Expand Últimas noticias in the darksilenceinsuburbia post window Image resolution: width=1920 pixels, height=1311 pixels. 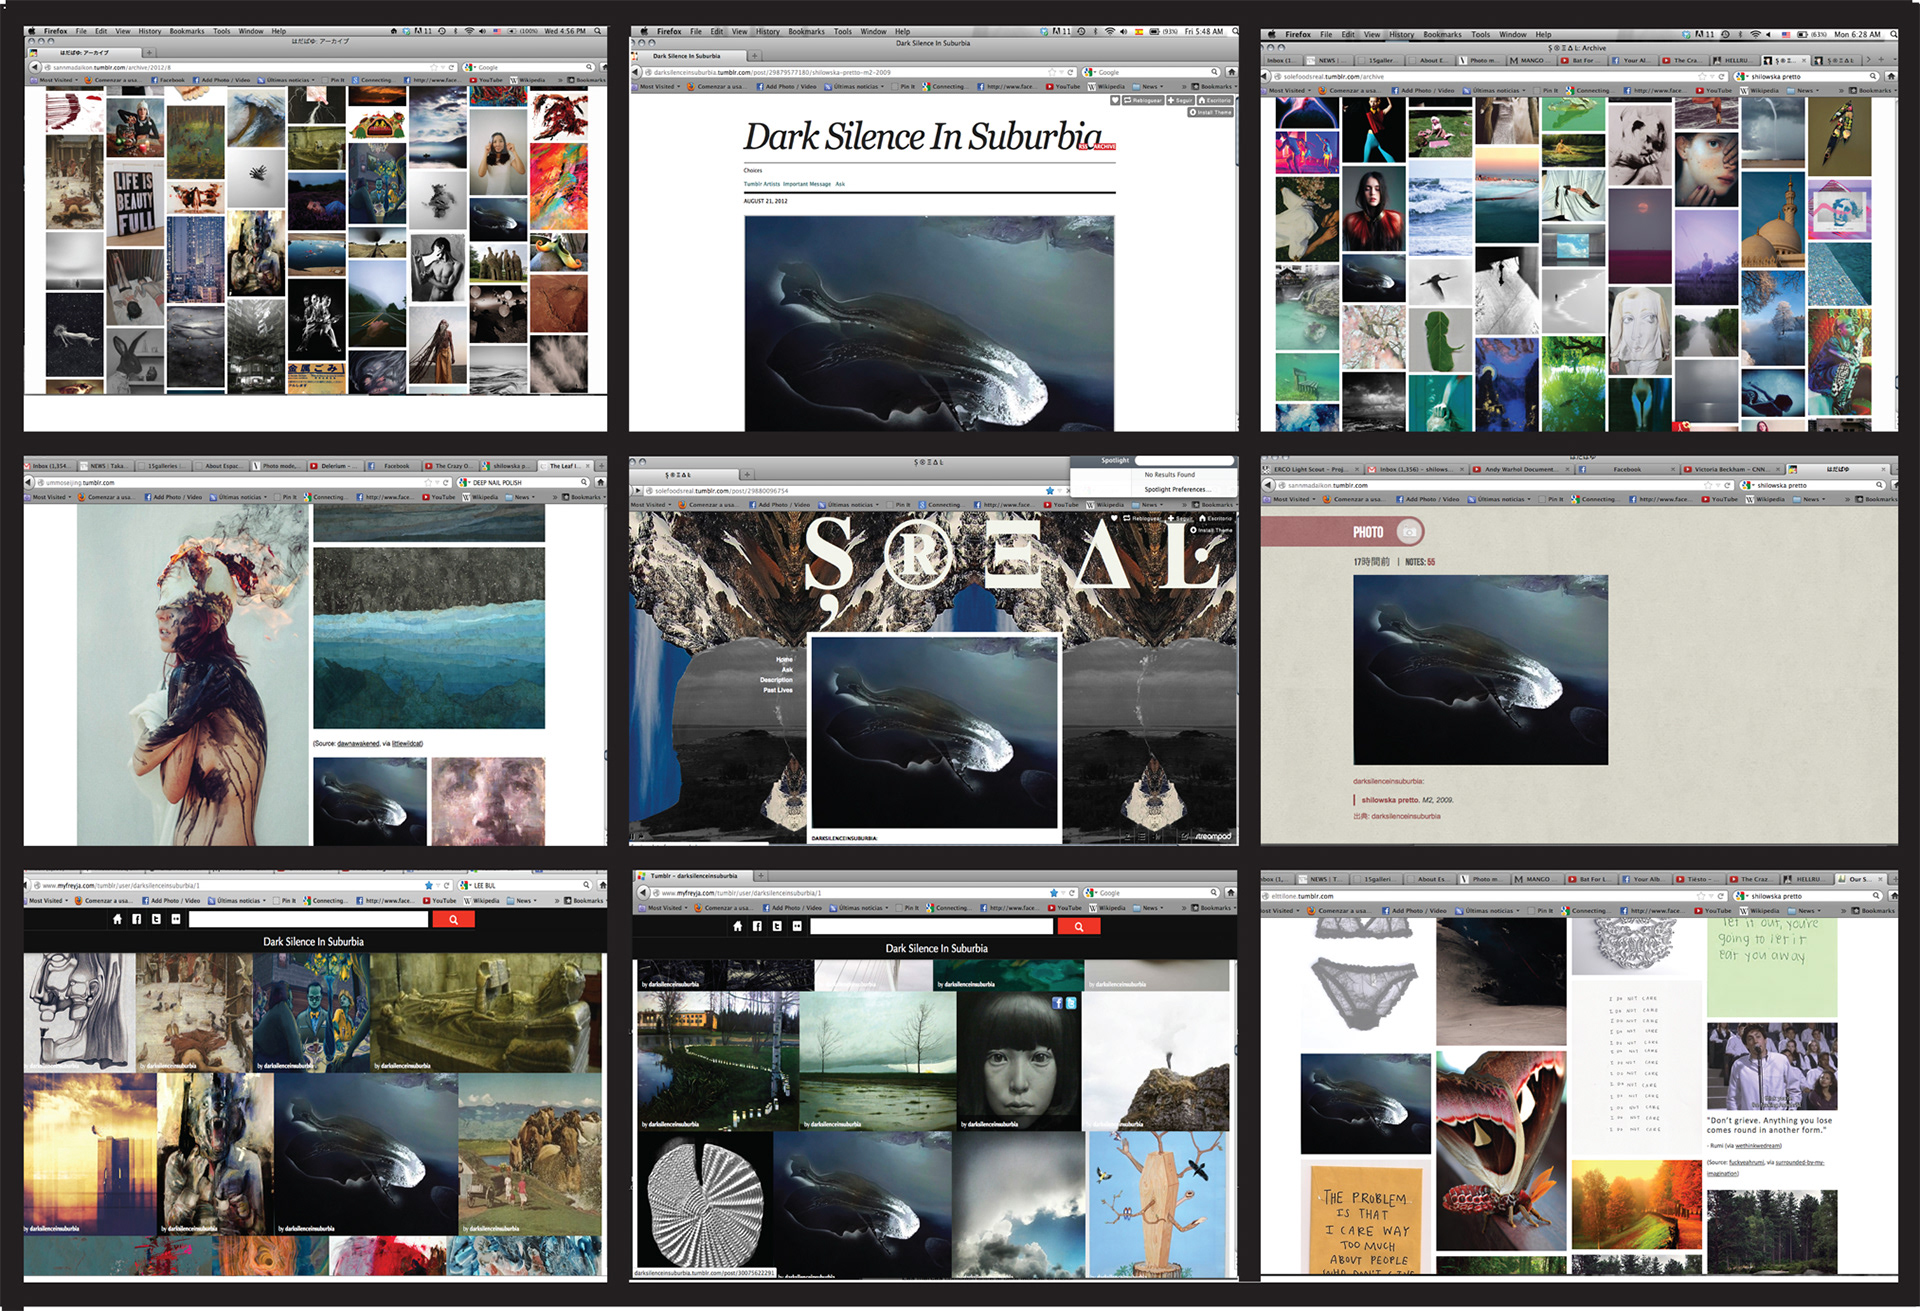click(x=856, y=86)
